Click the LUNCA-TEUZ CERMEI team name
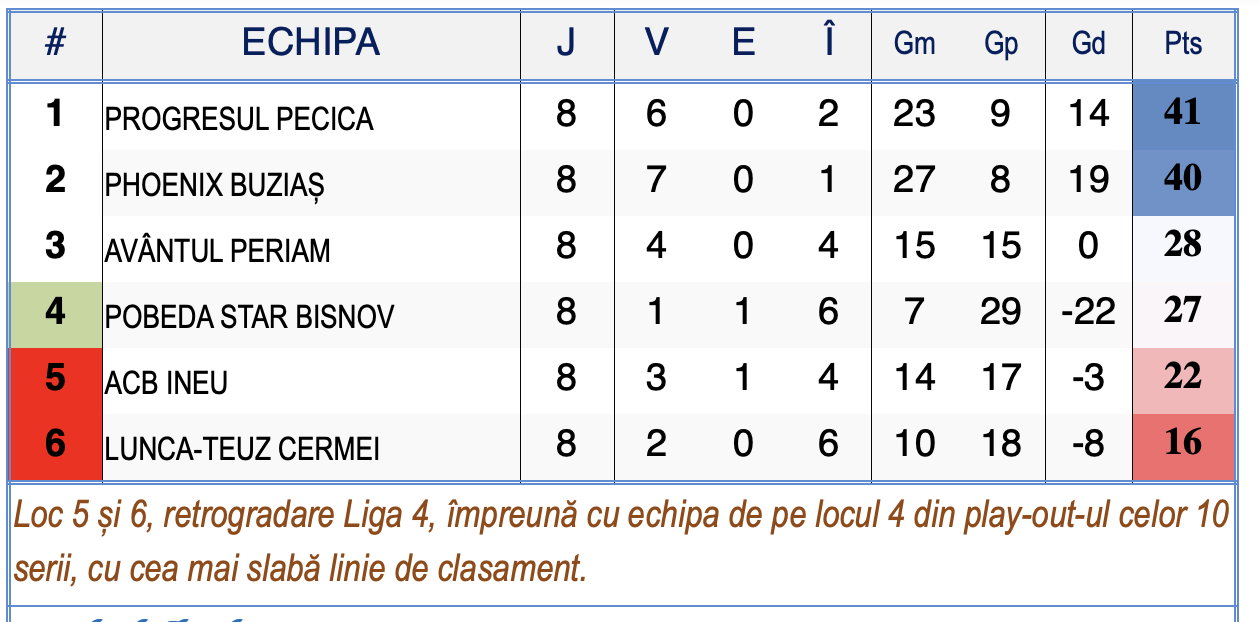Viewport: 1259px width, 622px height. tap(242, 449)
